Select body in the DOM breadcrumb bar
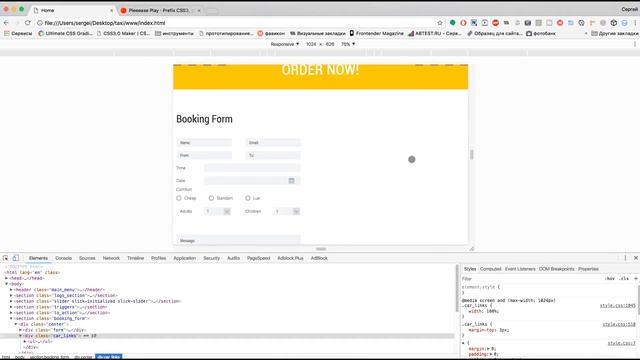640x360 pixels. (20, 357)
